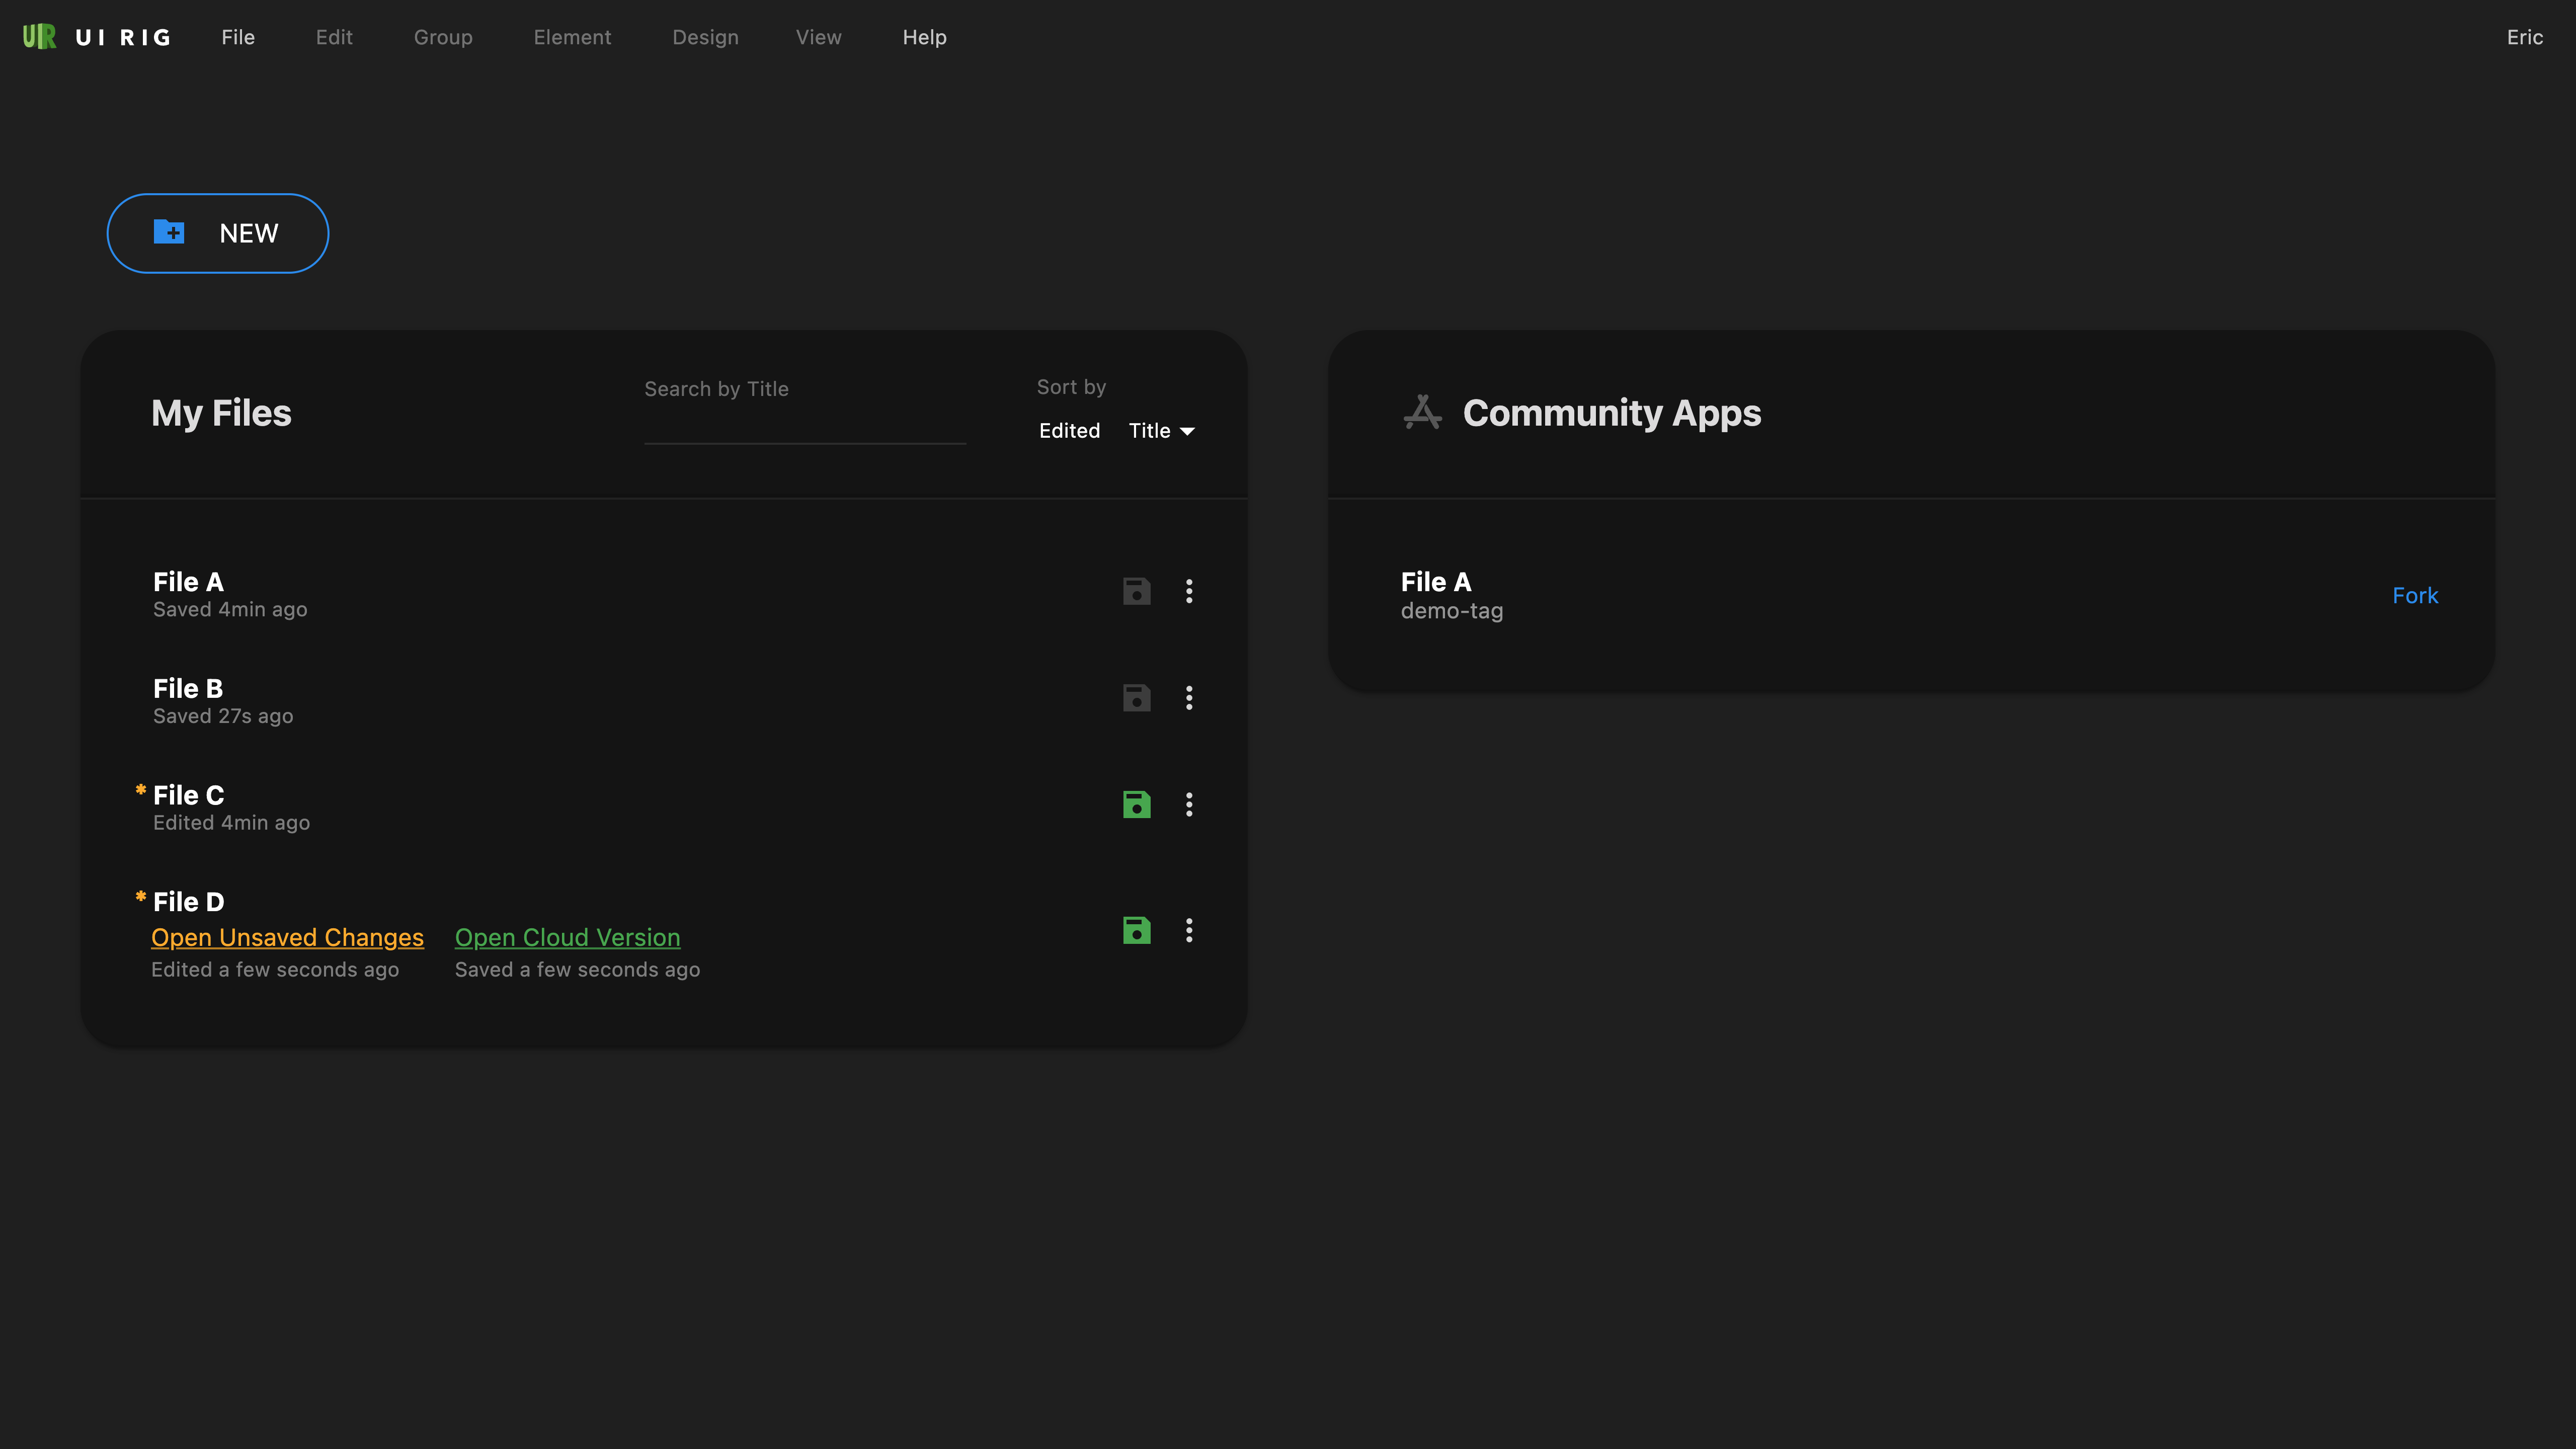This screenshot has height=1449, width=2576.
Task: Open File D in My Files
Action: (188, 902)
